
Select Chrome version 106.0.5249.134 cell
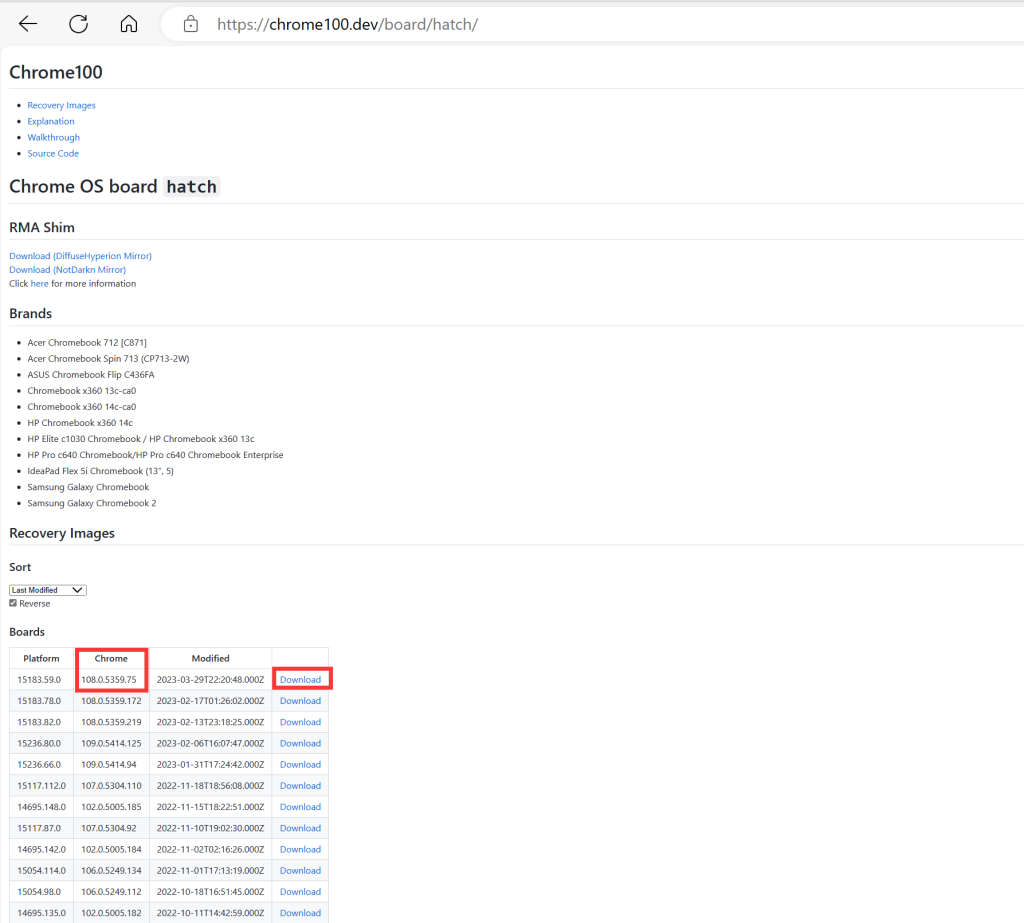(x=111, y=871)
